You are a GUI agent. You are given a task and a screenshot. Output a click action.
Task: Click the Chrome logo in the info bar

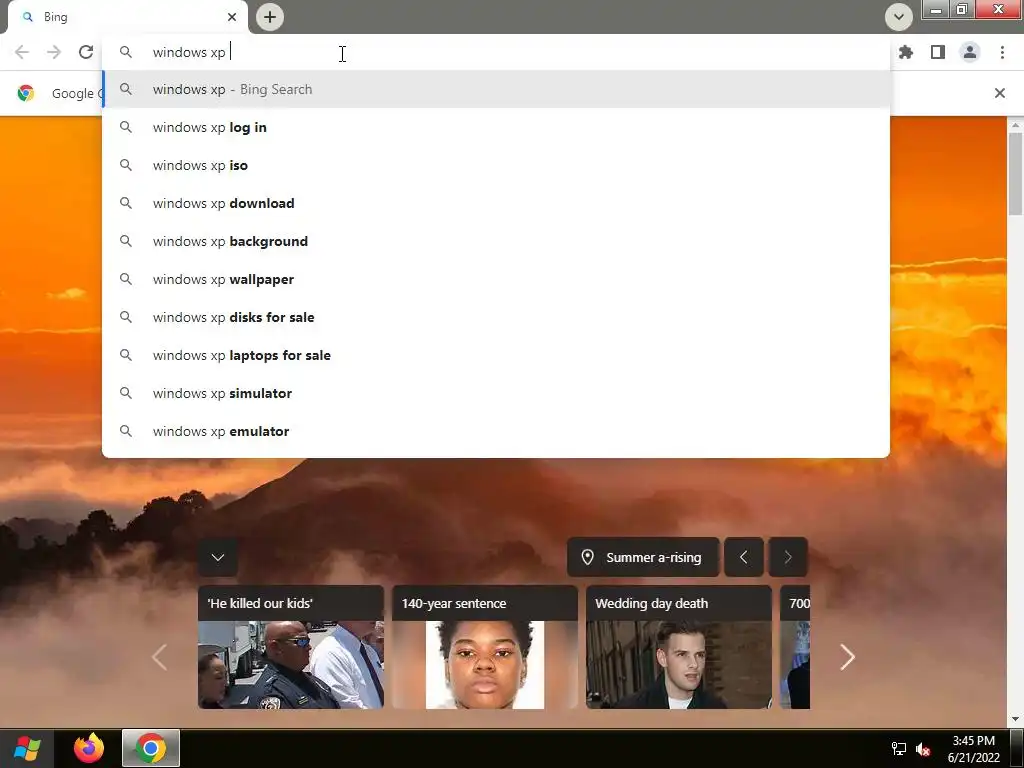pos(26,93)
